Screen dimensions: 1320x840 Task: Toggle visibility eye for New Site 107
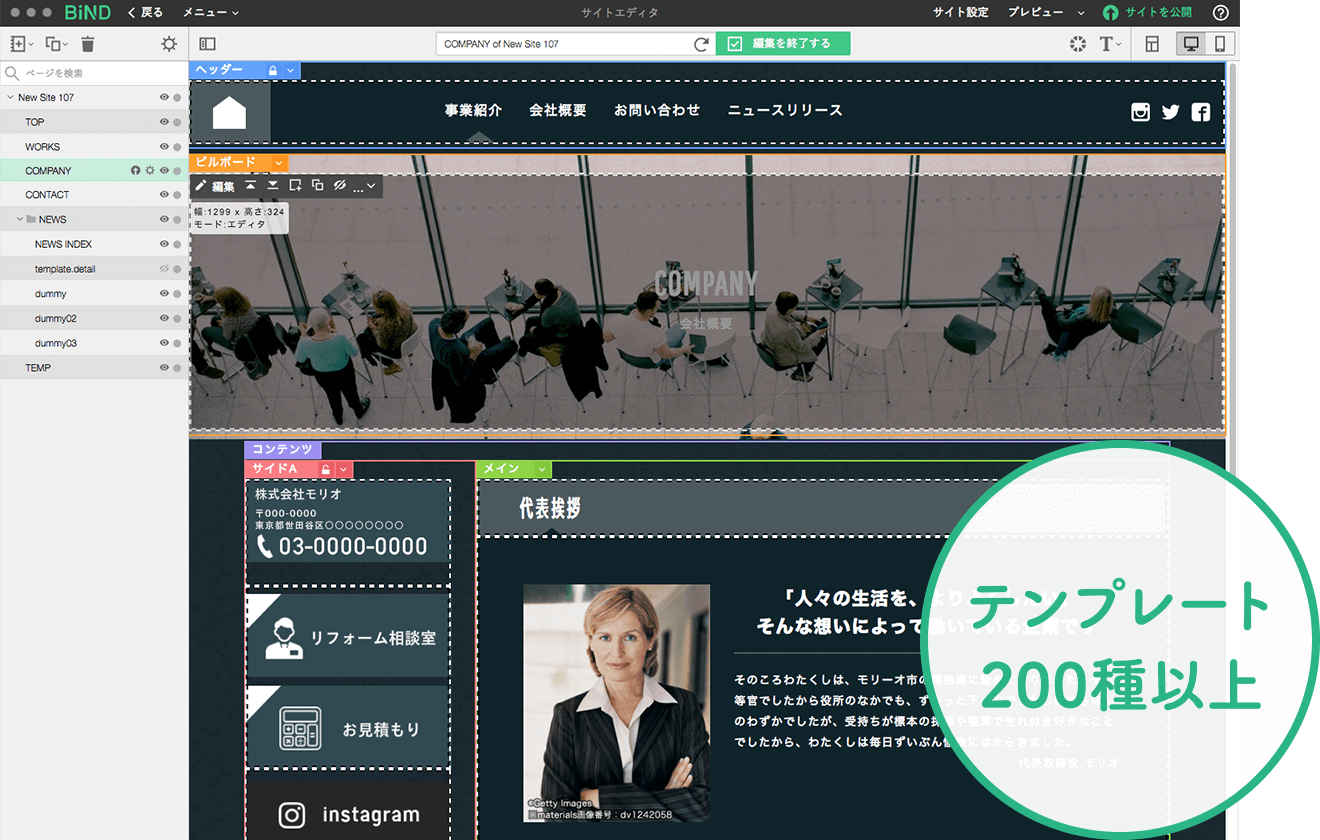[x=164, y=98]
